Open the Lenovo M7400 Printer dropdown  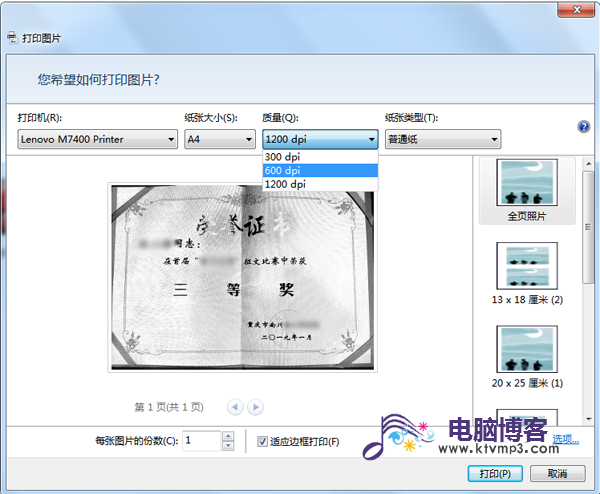click(x=98, y=139)
